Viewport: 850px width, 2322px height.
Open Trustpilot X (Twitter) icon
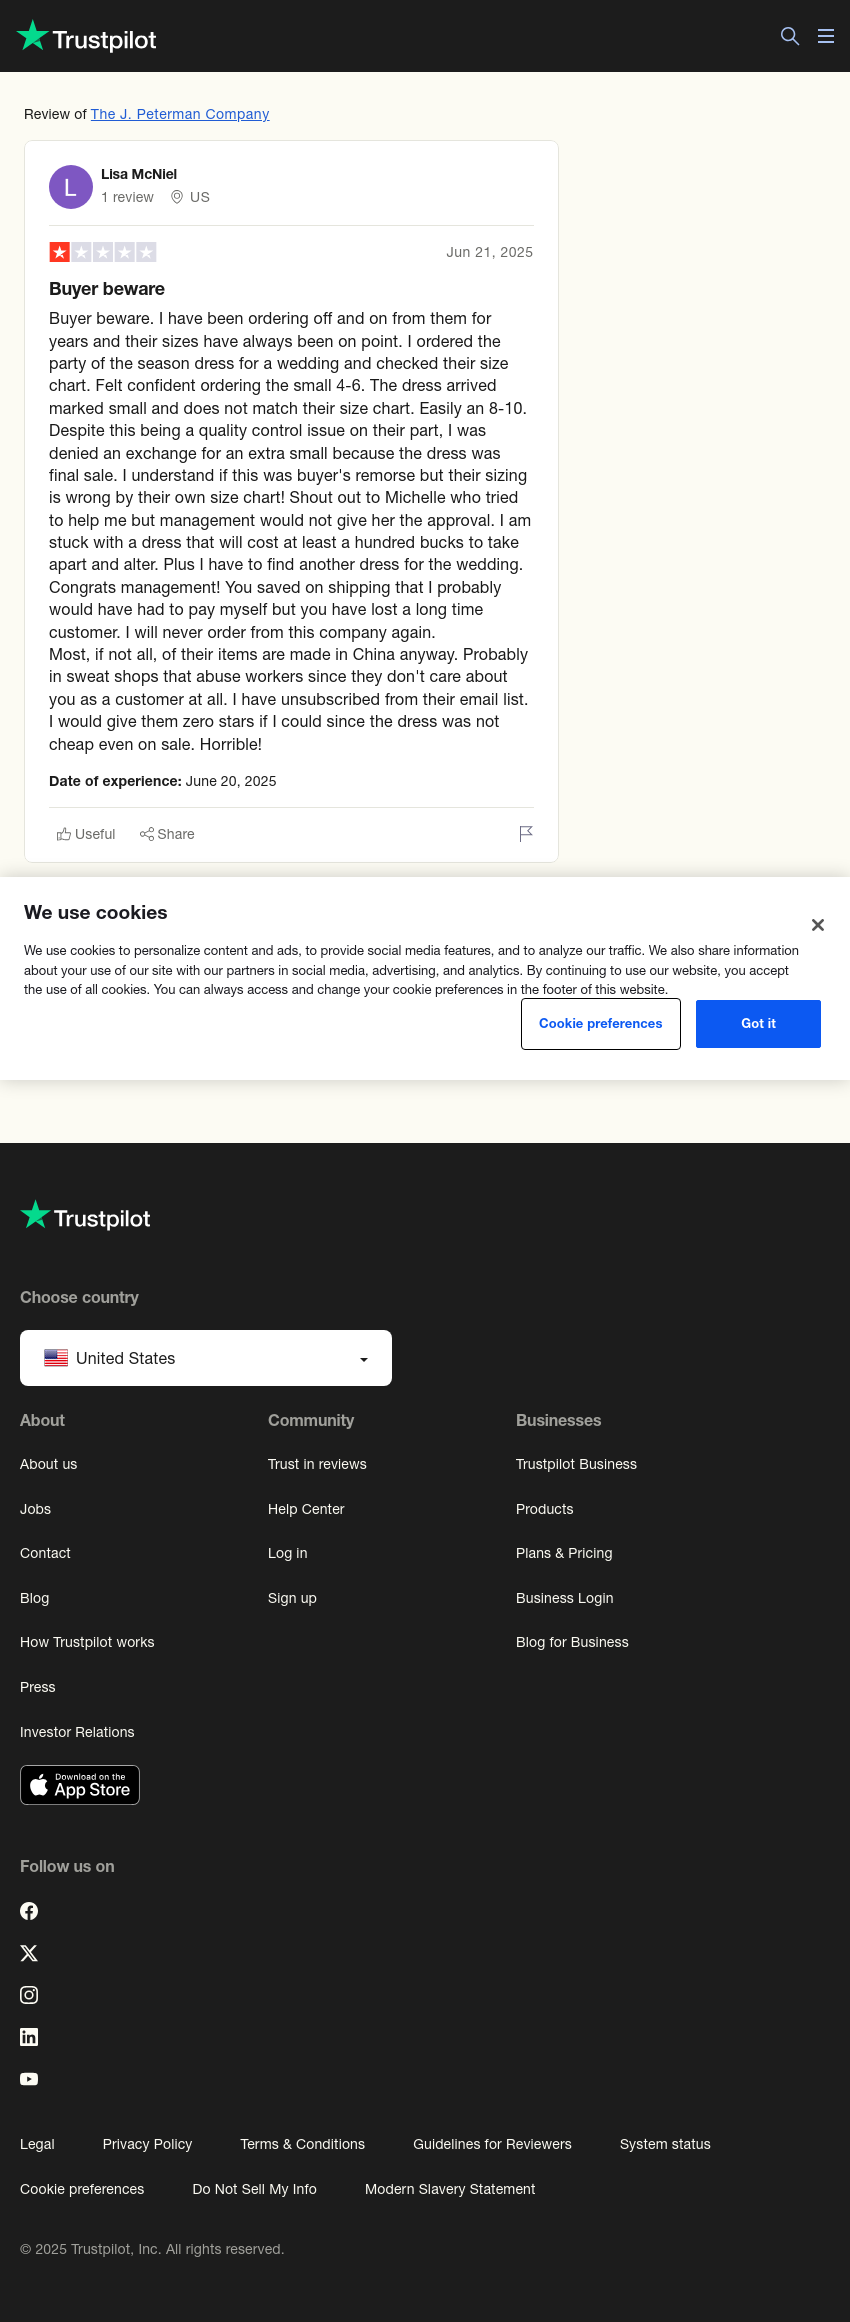tap(29, 1953)
